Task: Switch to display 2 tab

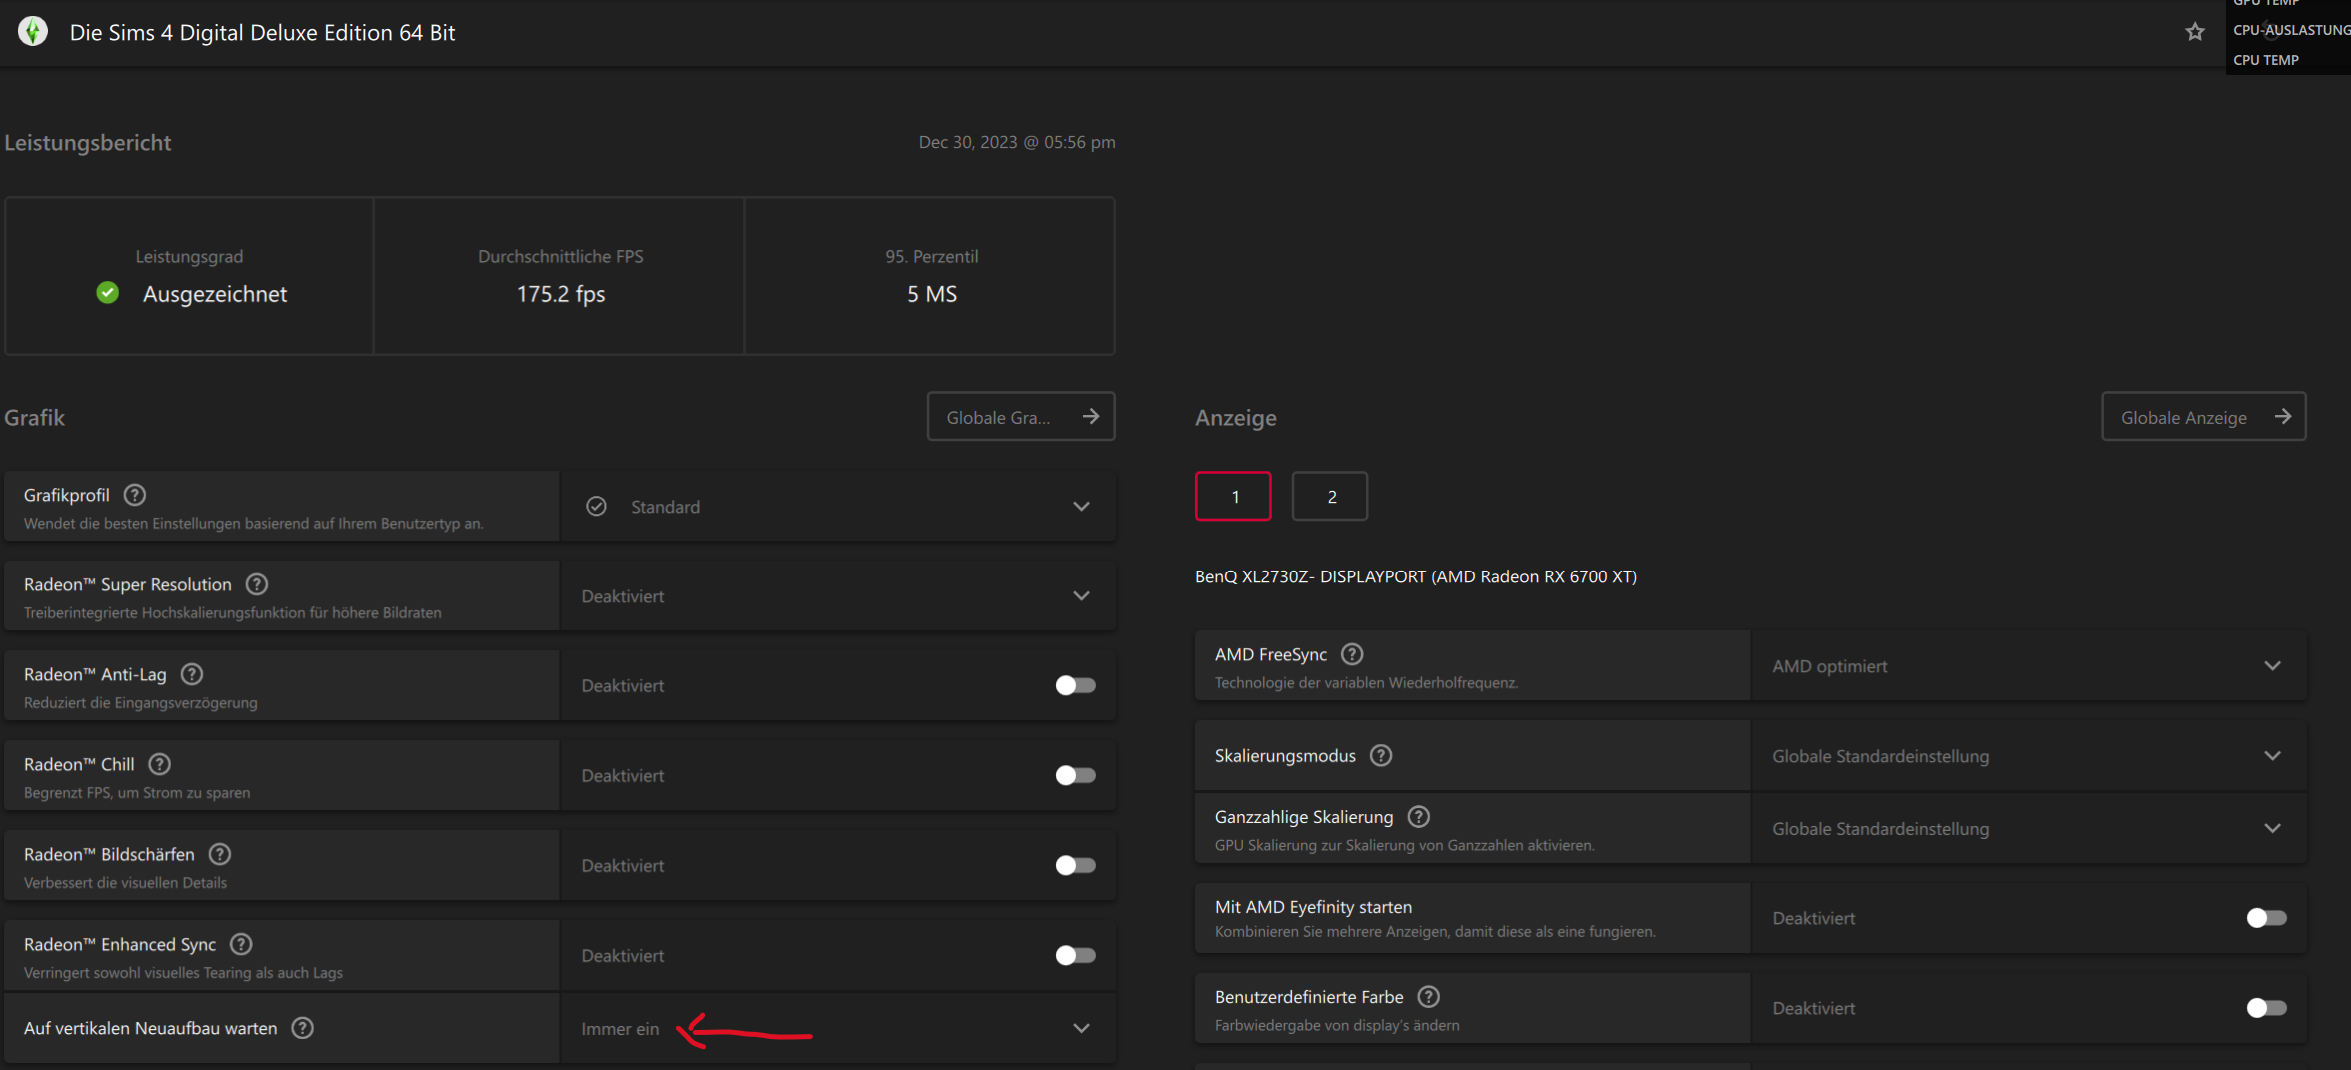Action: coord(1330,496)
